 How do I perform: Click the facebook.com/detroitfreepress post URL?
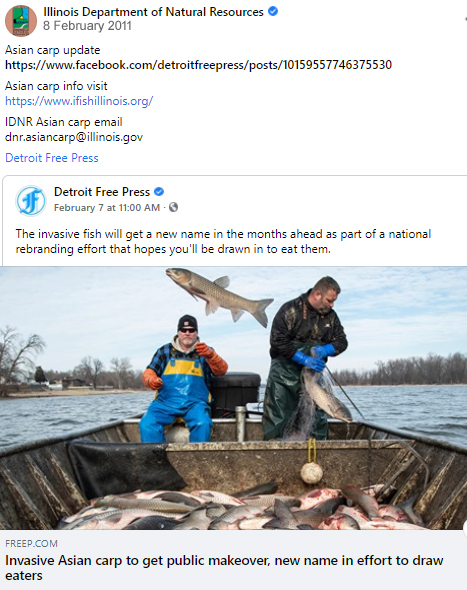(198, 65)
